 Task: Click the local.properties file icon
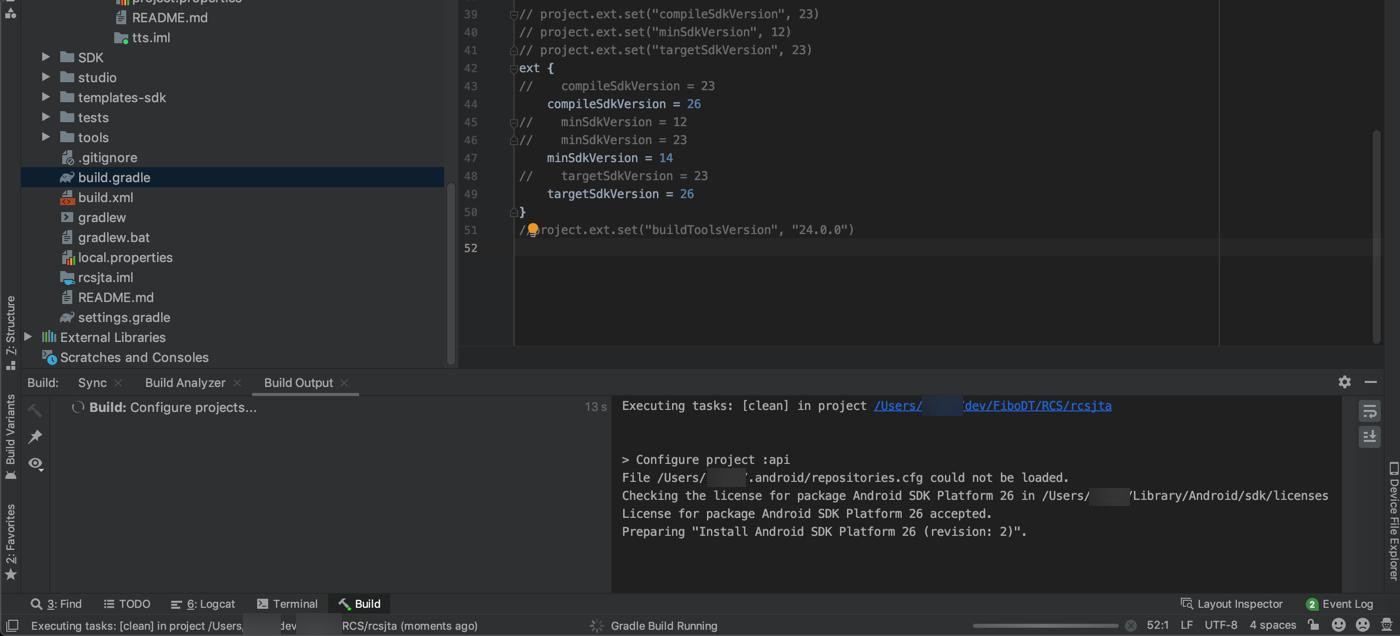[x=67, y=258]
